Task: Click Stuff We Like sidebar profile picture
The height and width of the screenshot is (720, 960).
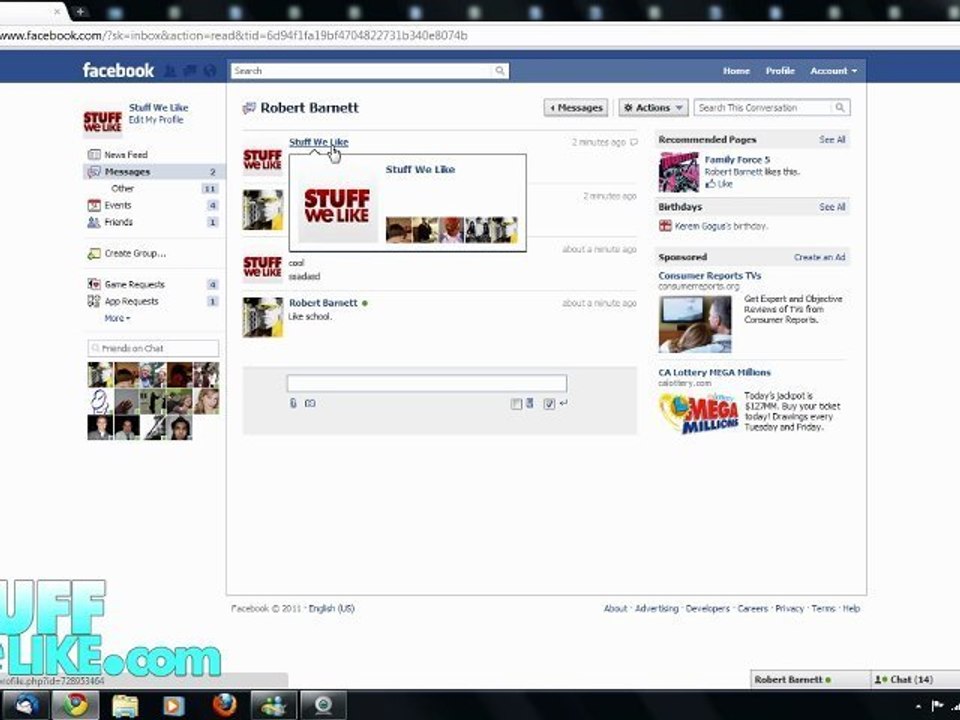Action: [x=102, y=121]
